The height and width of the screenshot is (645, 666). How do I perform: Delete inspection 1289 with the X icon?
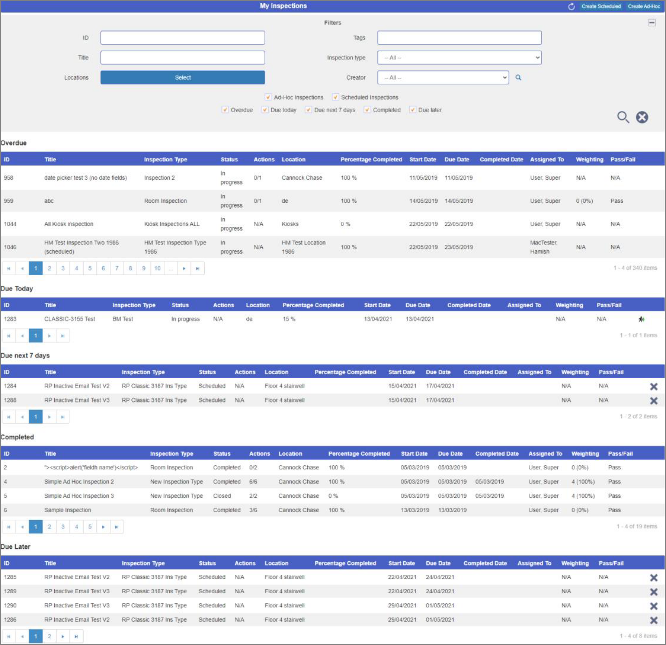tap(654, 591)
